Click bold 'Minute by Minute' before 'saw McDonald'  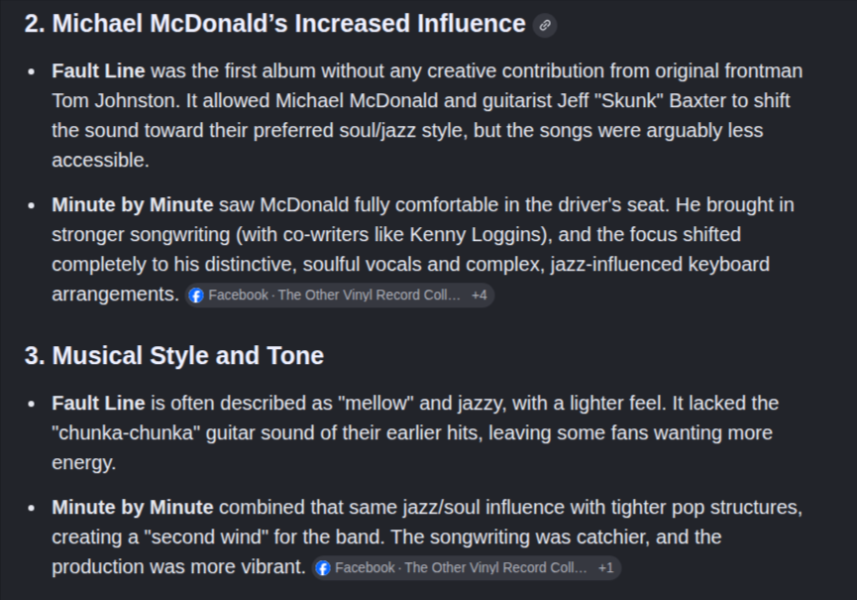132,205
